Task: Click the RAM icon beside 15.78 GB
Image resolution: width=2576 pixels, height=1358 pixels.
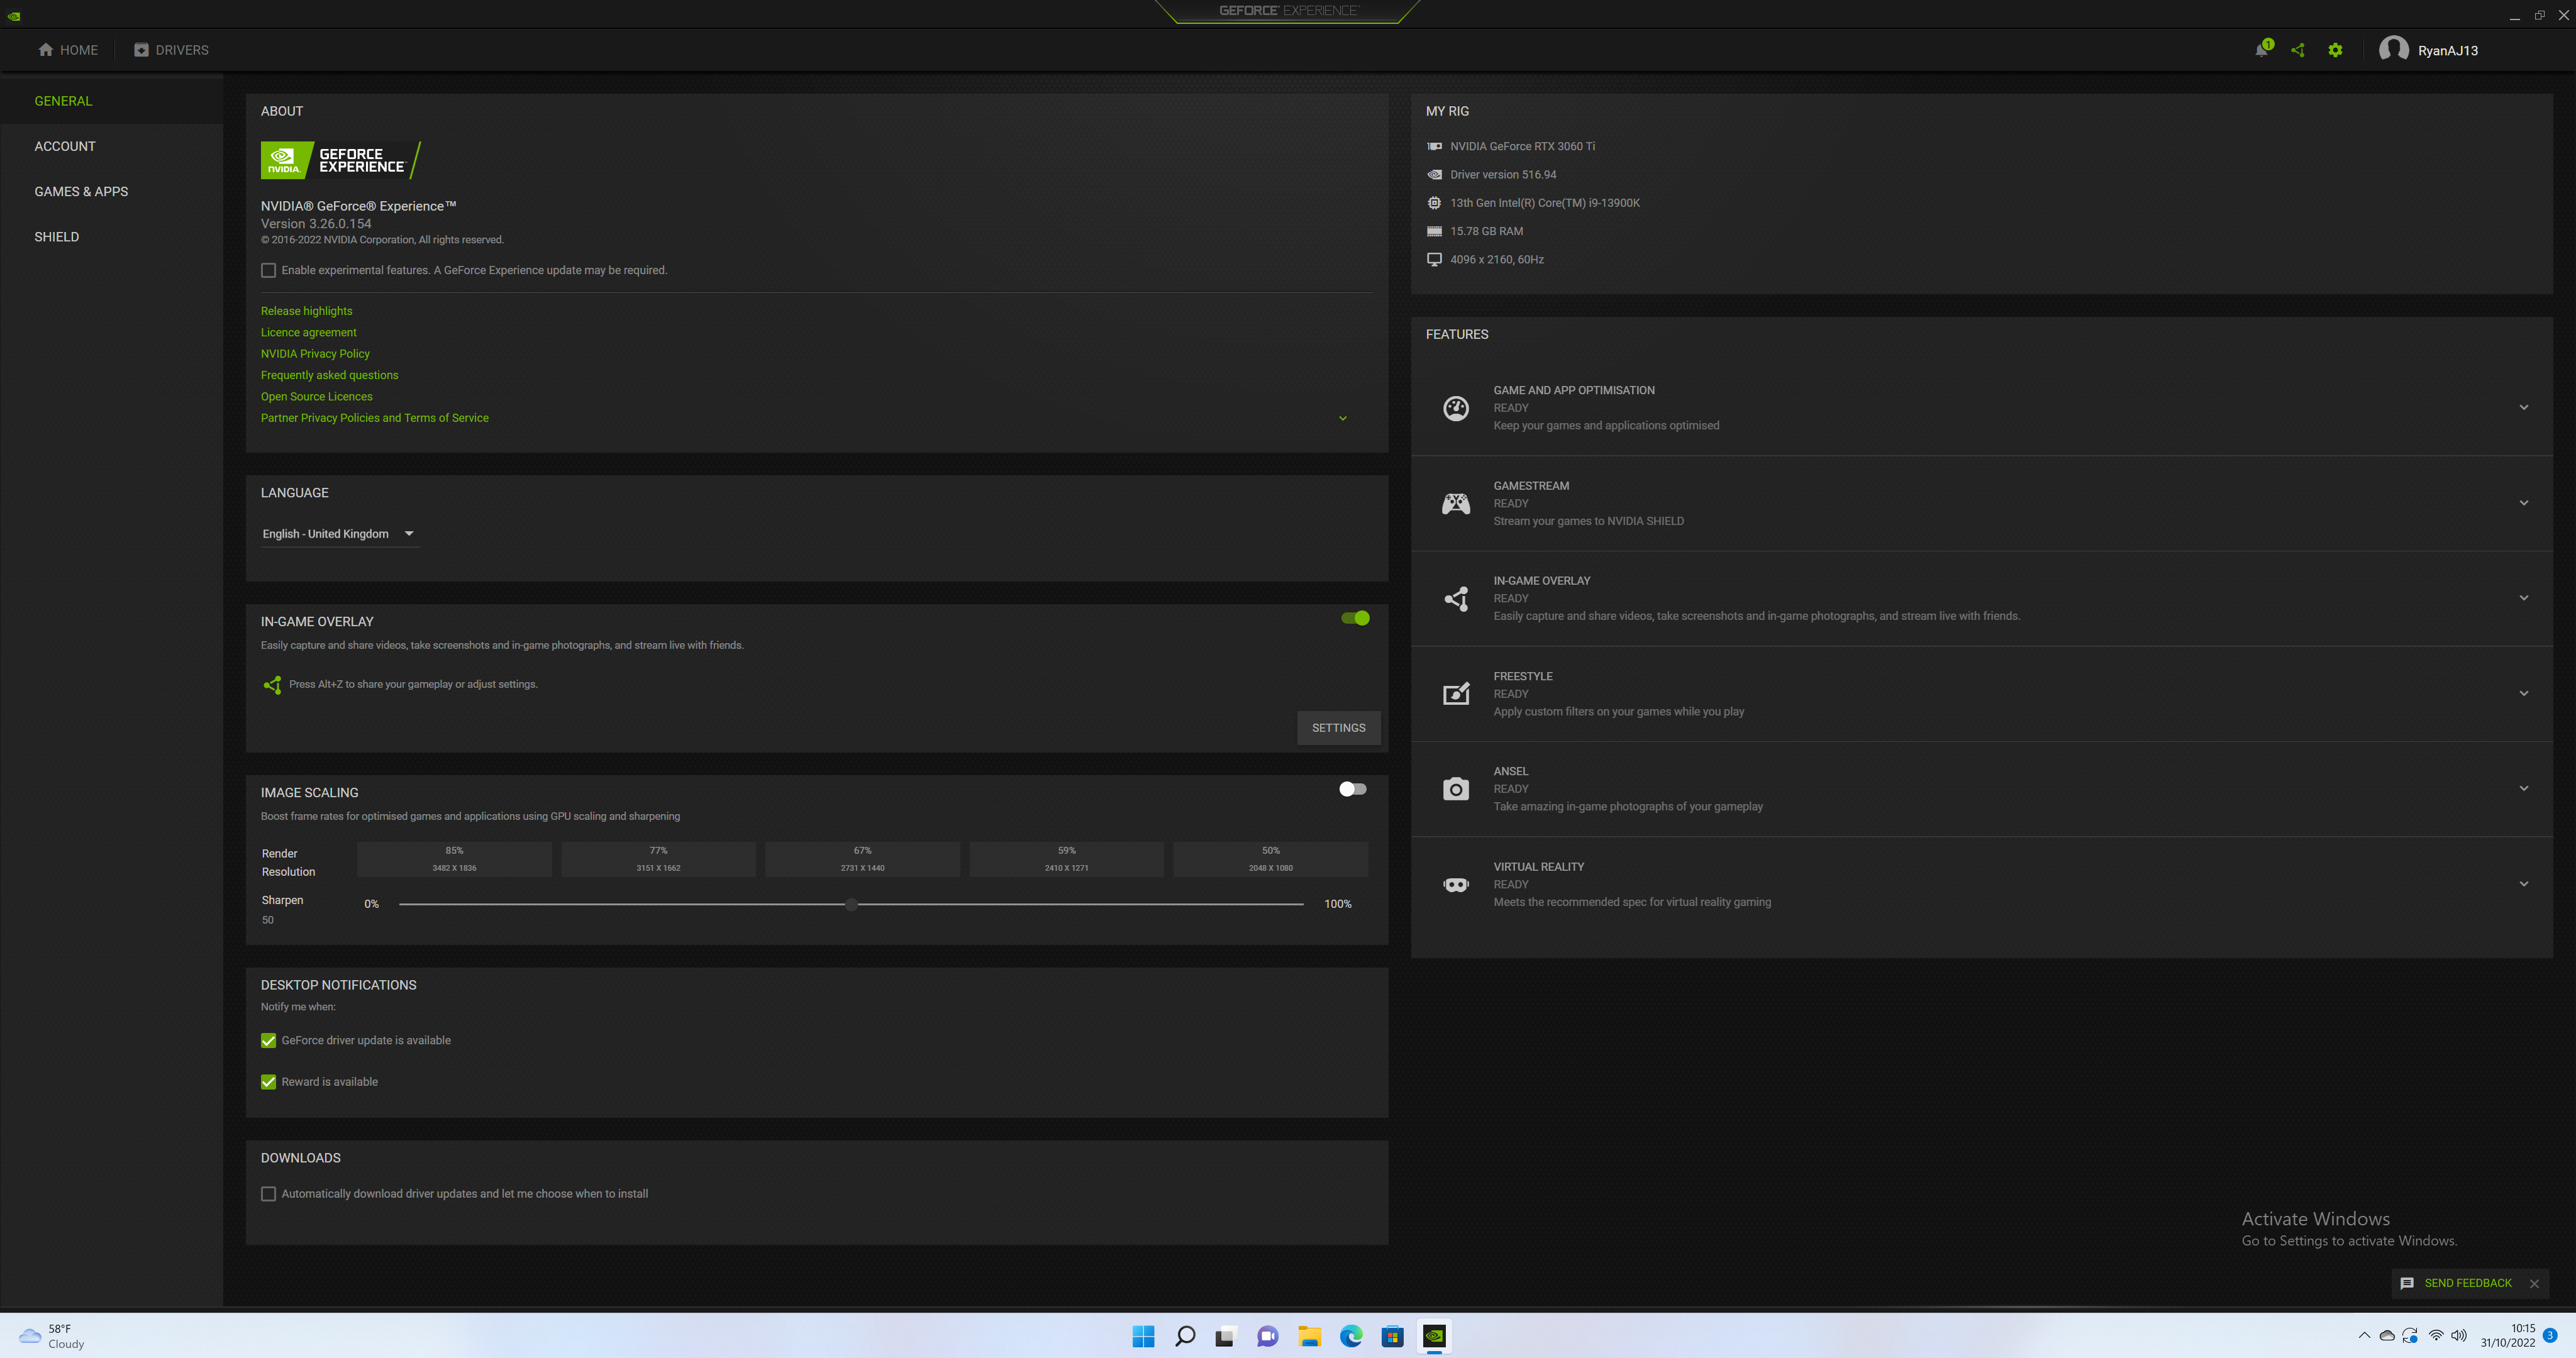Action: pyautogui.click(x=1434, y=231)
